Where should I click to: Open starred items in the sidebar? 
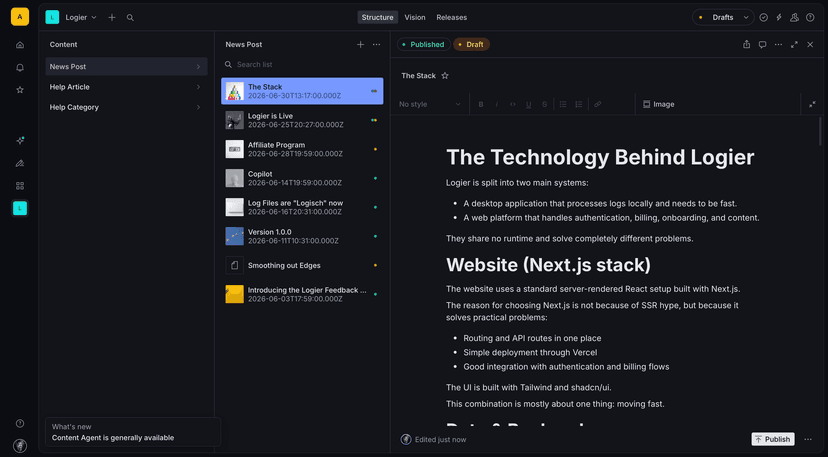[x=20, y=90]
